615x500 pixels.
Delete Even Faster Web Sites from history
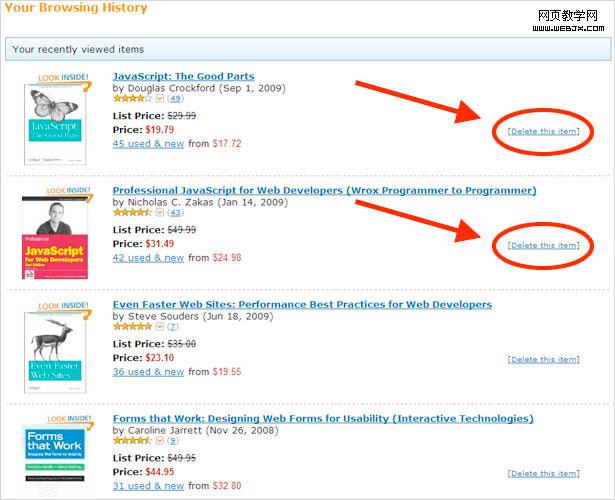click(543, 359)
